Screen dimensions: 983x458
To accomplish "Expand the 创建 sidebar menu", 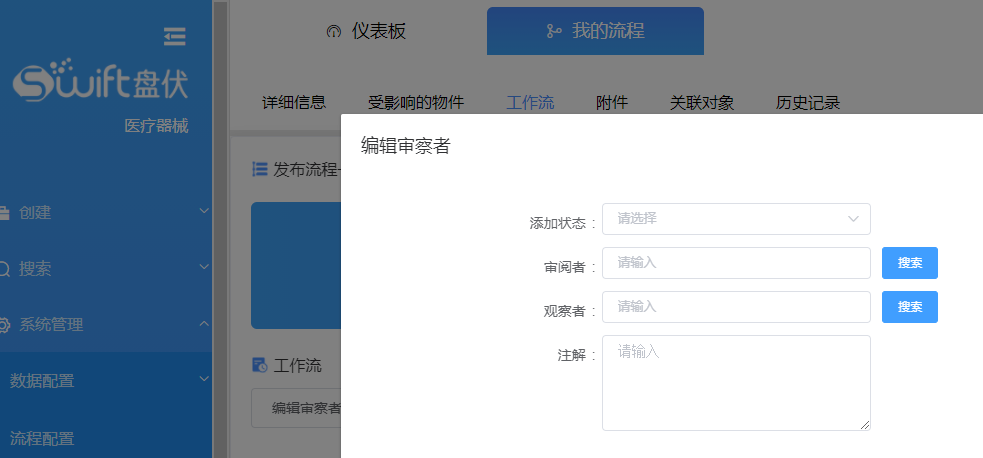I will (204, 212).
